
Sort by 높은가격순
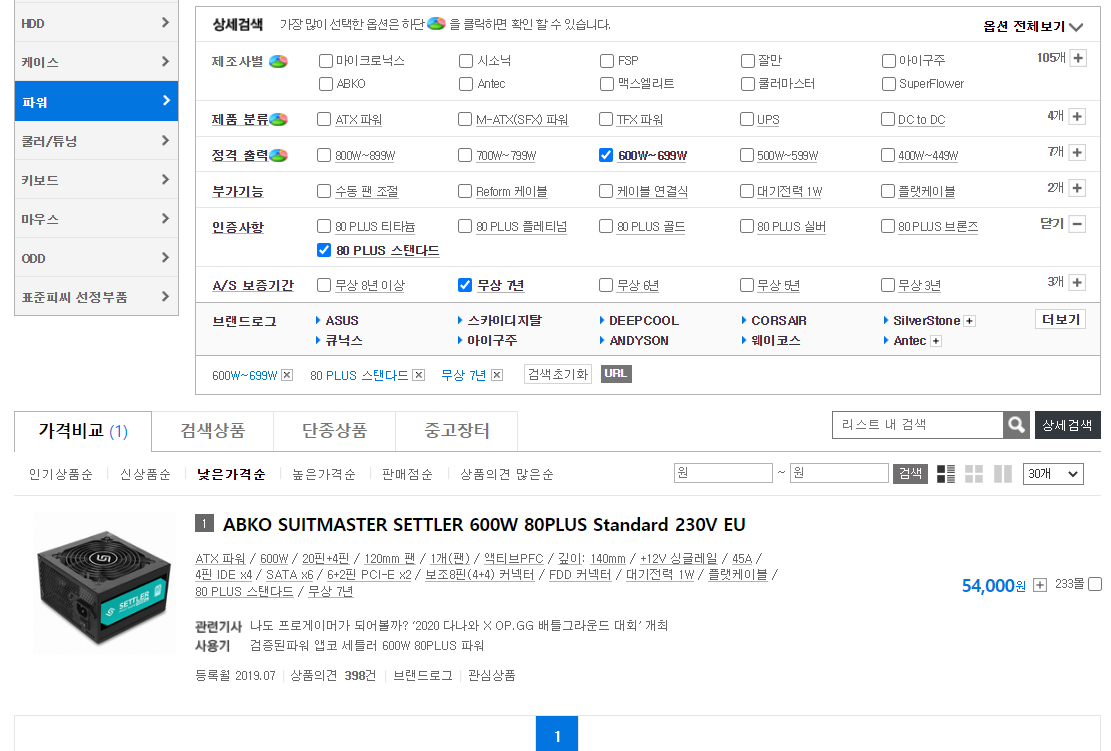click(324, 474)
